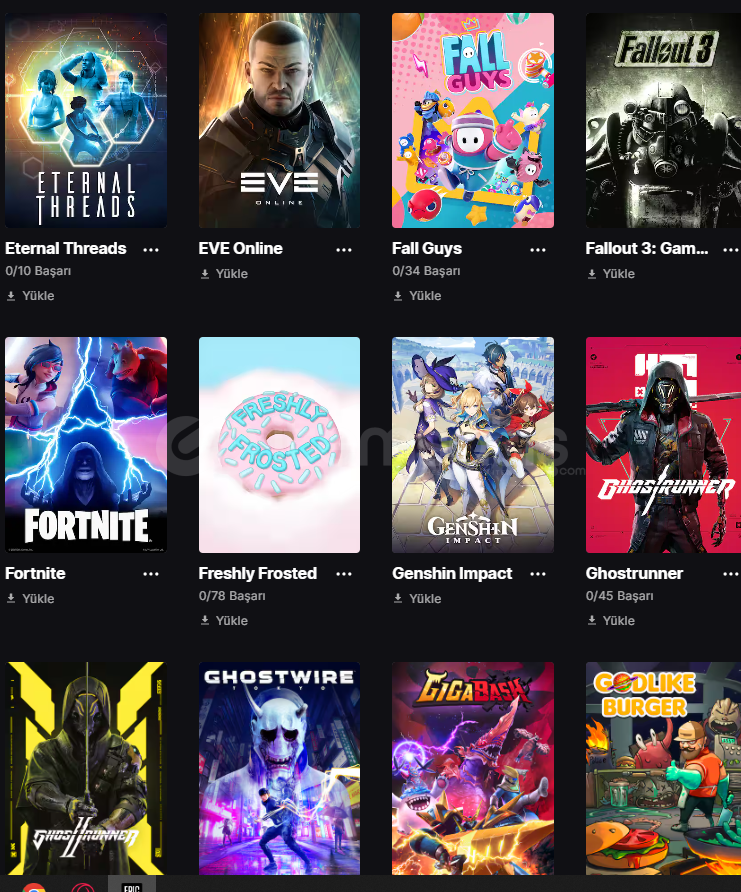
Task: Click Yükle under Eternal Threads
Action: coord(30,296)
